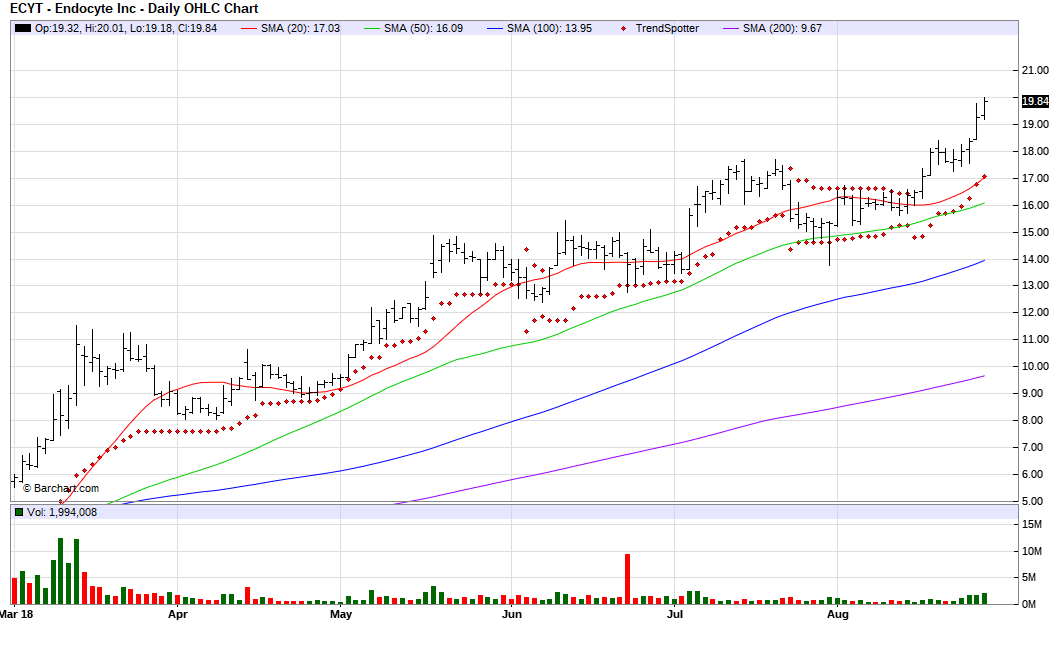Click the 15.00 price axis label
This screenshot has height=645, width=1060.
click(x=1035, y=232)
